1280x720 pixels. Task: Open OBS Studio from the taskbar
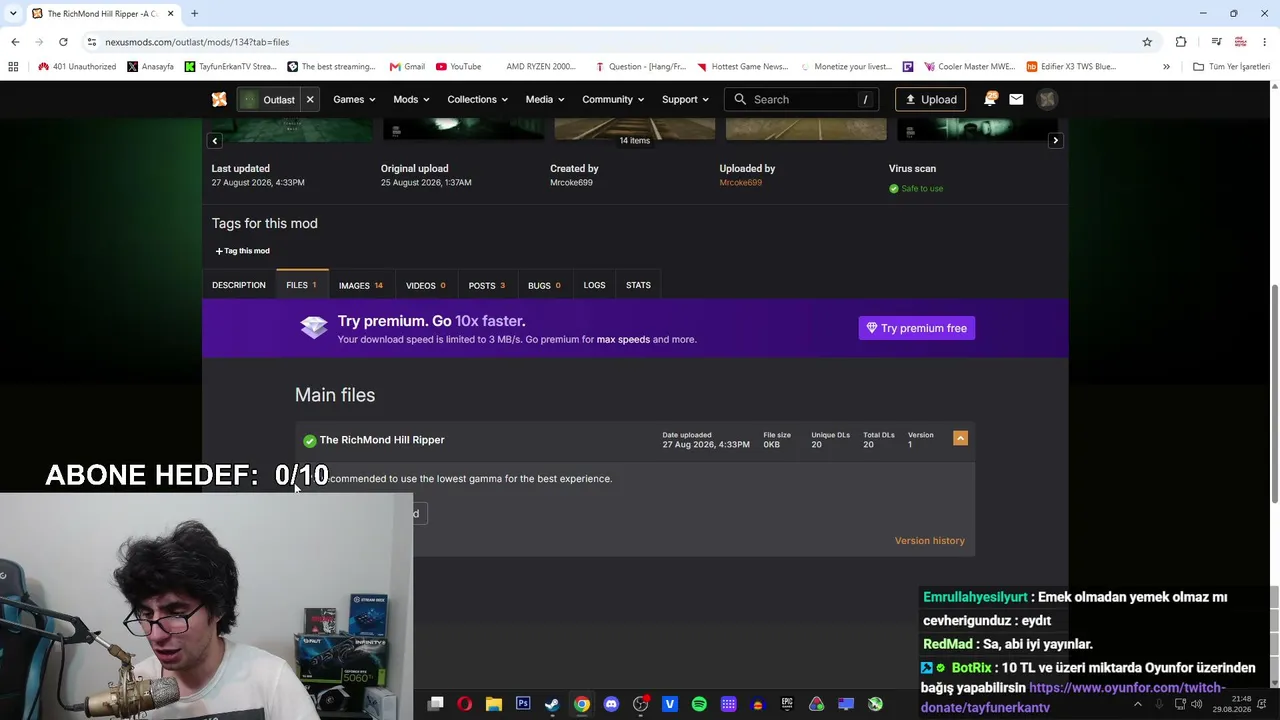click(x=640, y=704)
